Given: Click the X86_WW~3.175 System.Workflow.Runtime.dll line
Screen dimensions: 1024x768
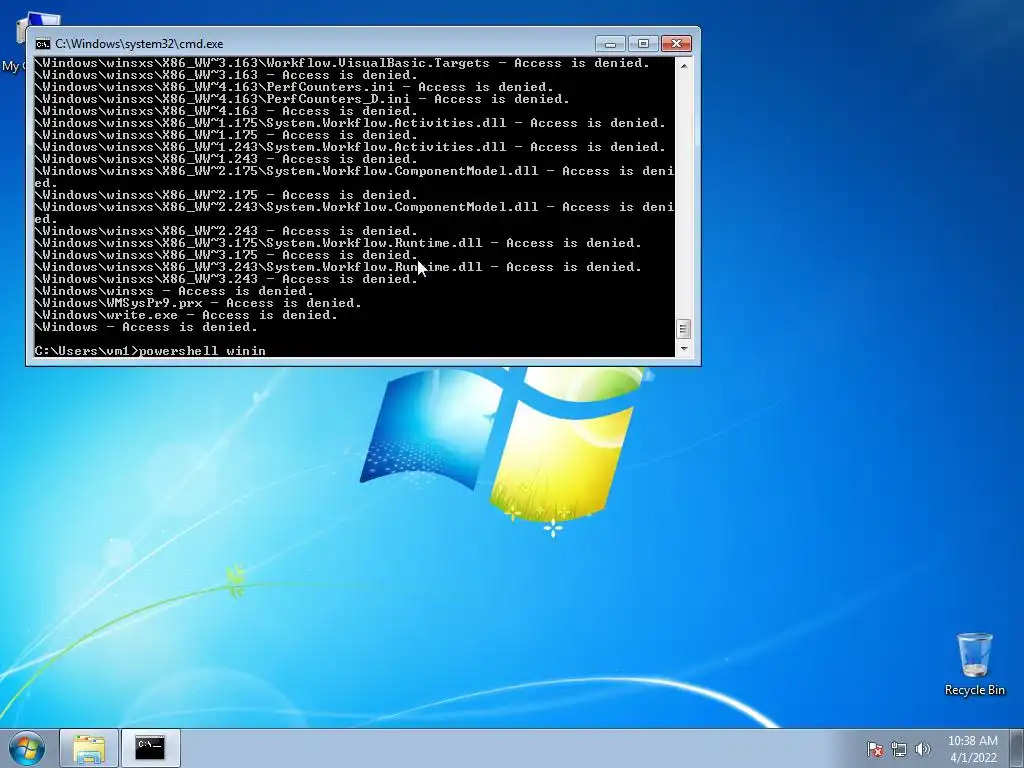Looking at the screenshot, I should pyautogui.click(x=338, y=243).
